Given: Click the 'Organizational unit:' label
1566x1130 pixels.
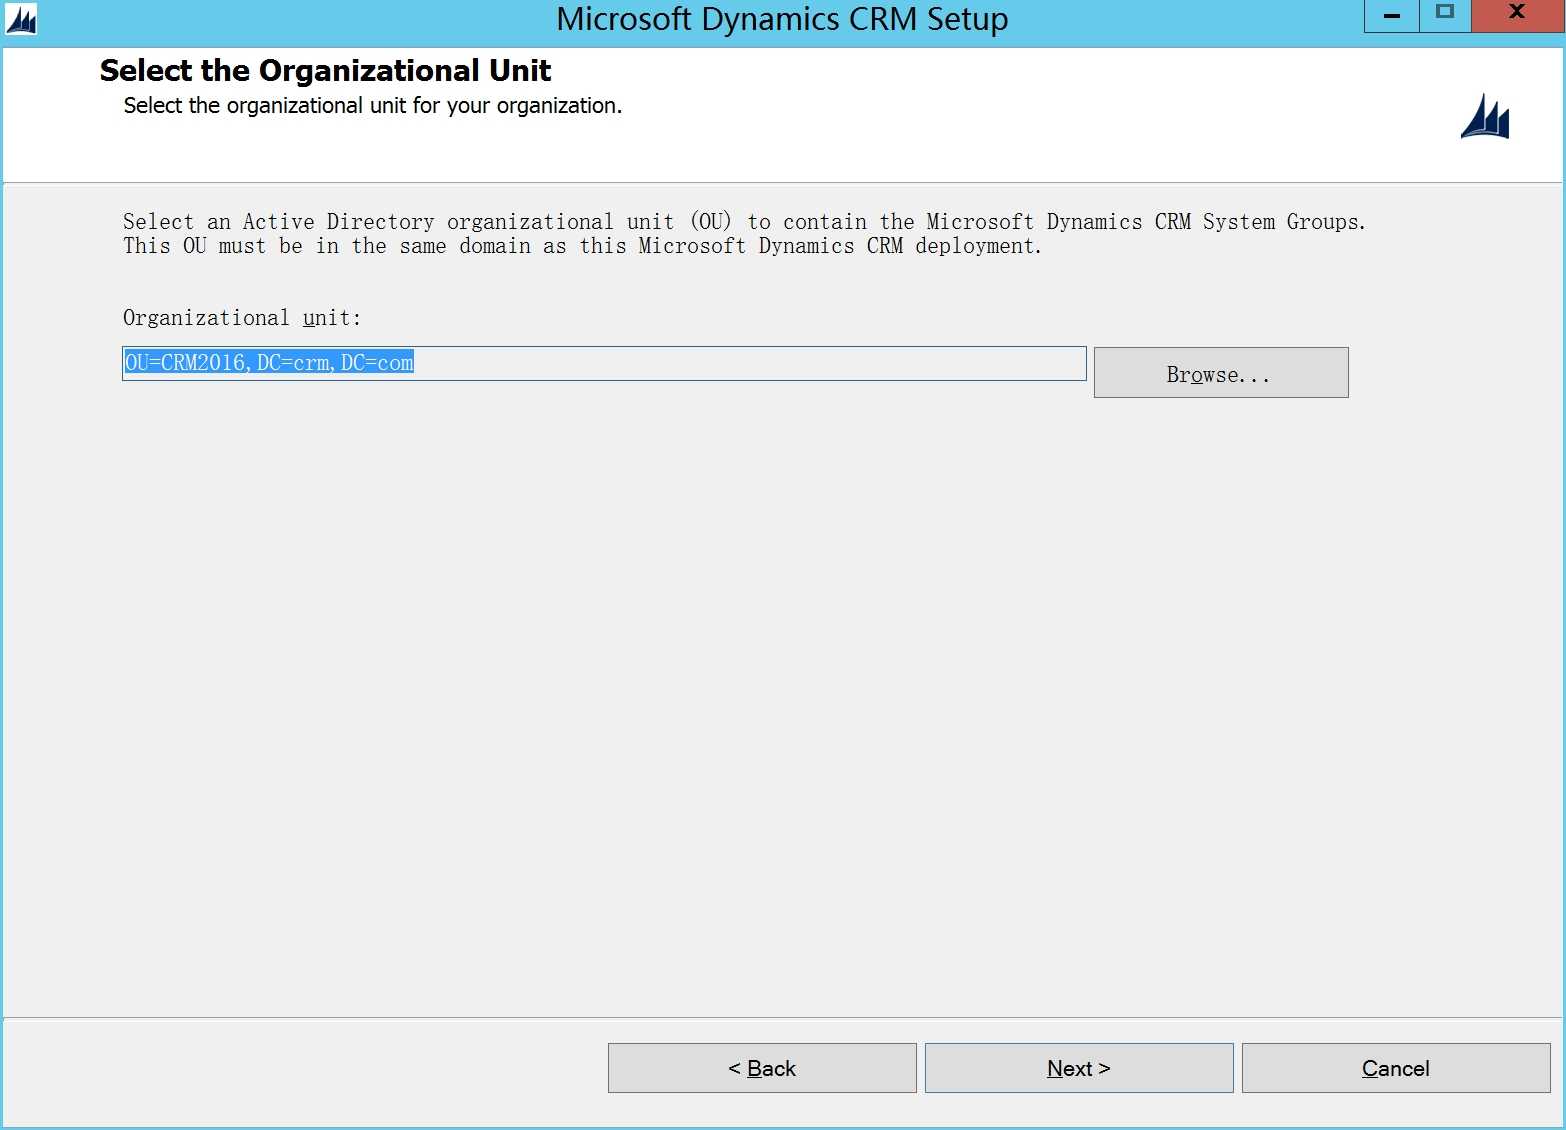Looking at the screenshot, I should (242, 318).
